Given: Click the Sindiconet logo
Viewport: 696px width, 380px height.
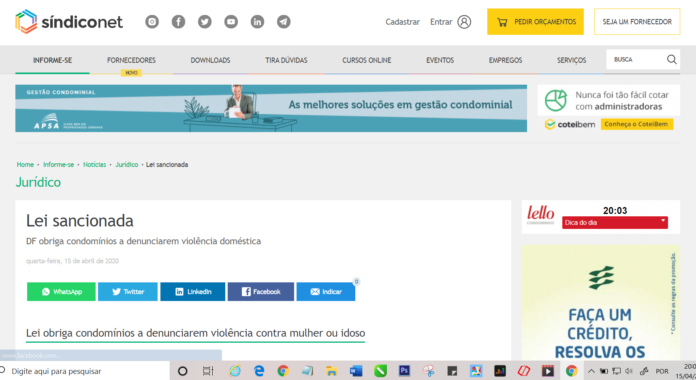Looking at the screenshot, I should 69,21.
